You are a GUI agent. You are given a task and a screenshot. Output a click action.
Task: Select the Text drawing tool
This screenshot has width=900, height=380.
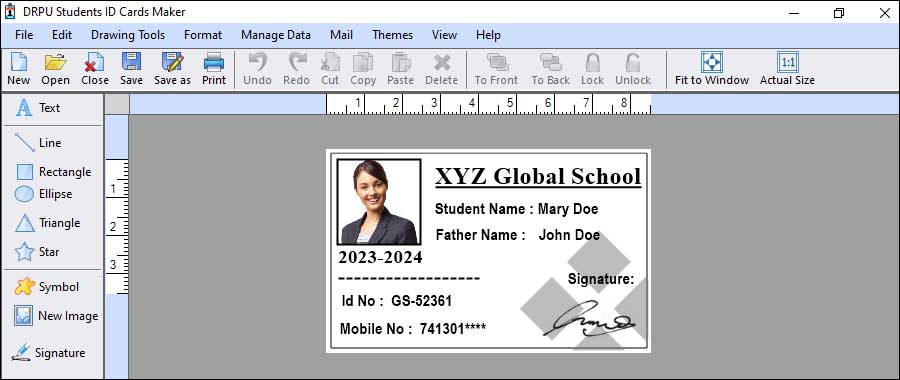point(38,107)
